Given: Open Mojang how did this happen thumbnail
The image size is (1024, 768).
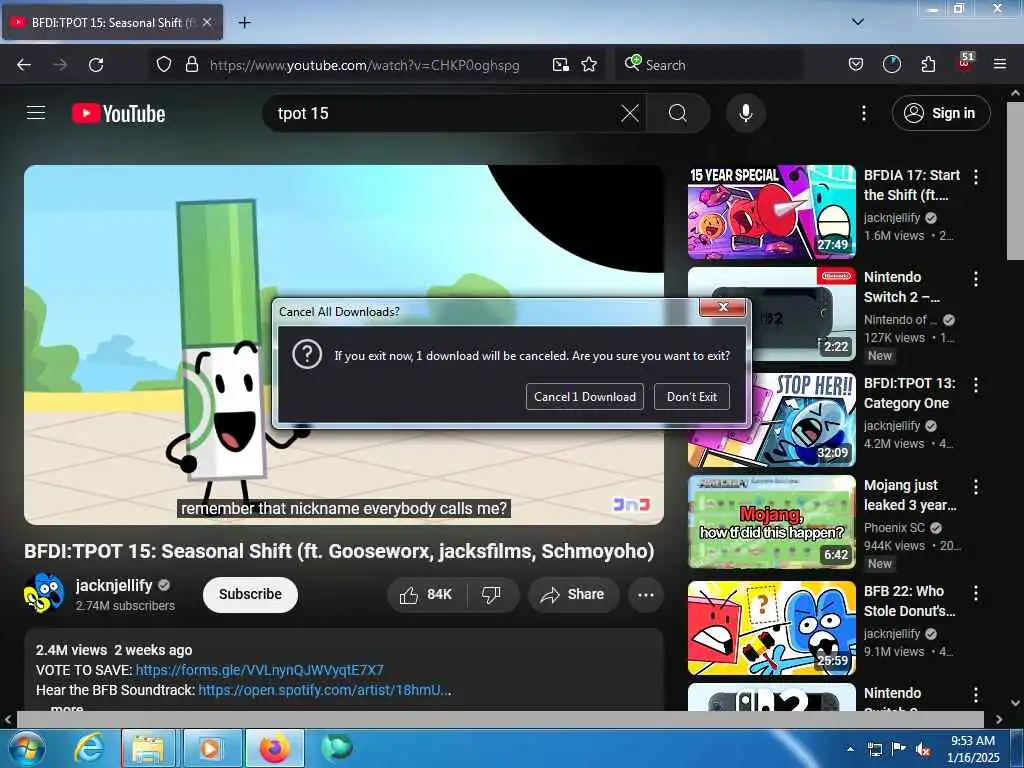Looking at the screenshot, I should pyautogui.click(x=771, y=521).
